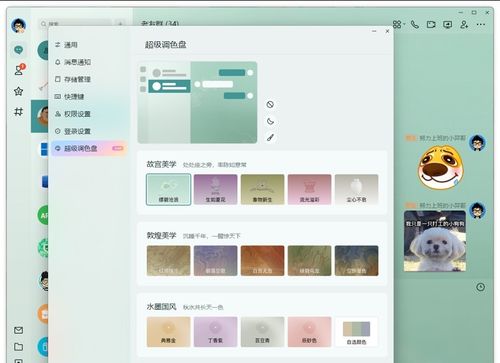The height and width of the screenshot is (363, 500).
Task: Choose the sandy-brown 敦煌美学 texture theme
Action: [169, 261]
